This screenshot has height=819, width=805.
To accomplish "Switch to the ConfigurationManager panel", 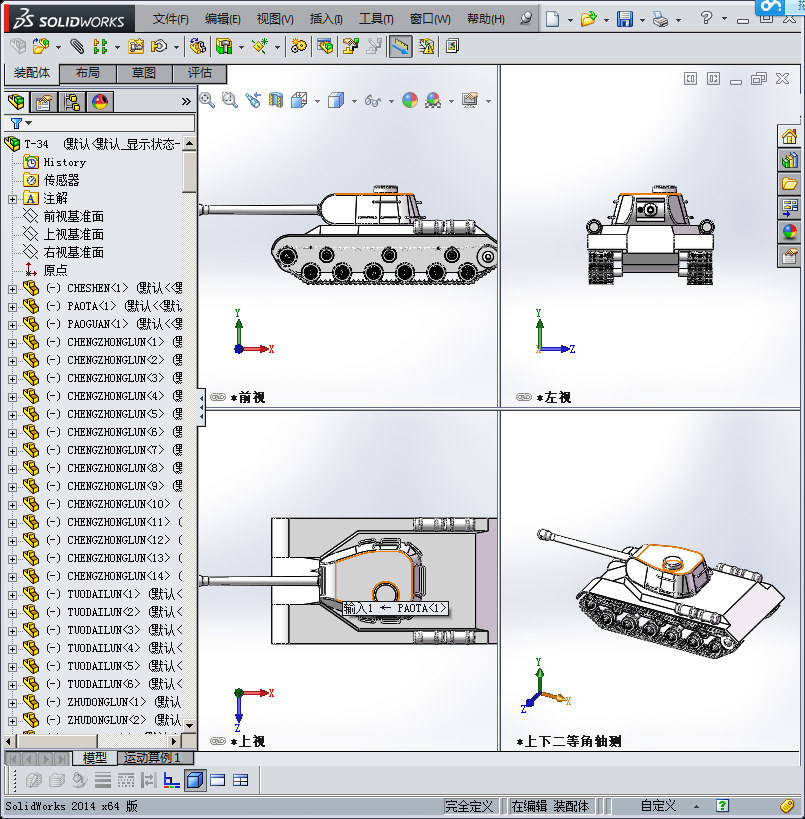I will coord(72,100).
